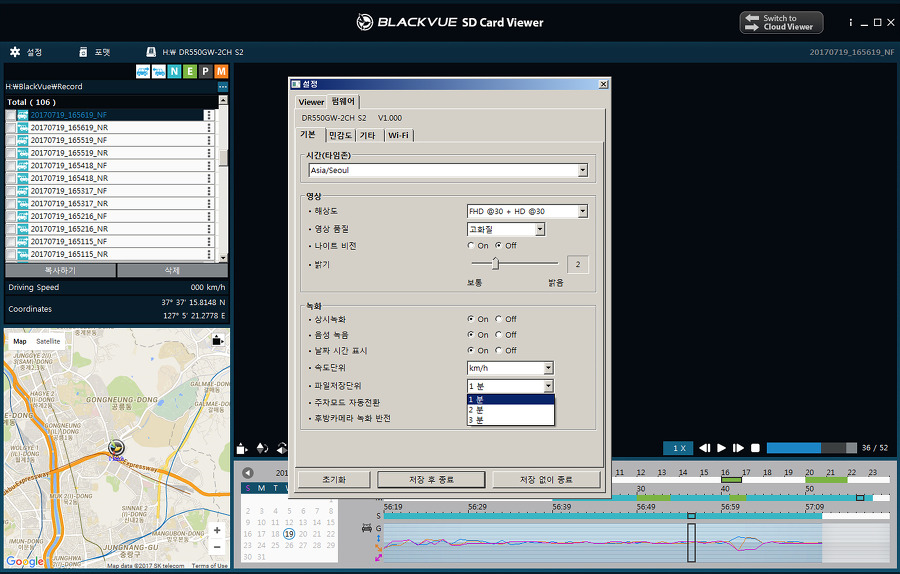Select day 19 in the calendar
Viewport: 900px width, 574px height.
coord(289,534)
